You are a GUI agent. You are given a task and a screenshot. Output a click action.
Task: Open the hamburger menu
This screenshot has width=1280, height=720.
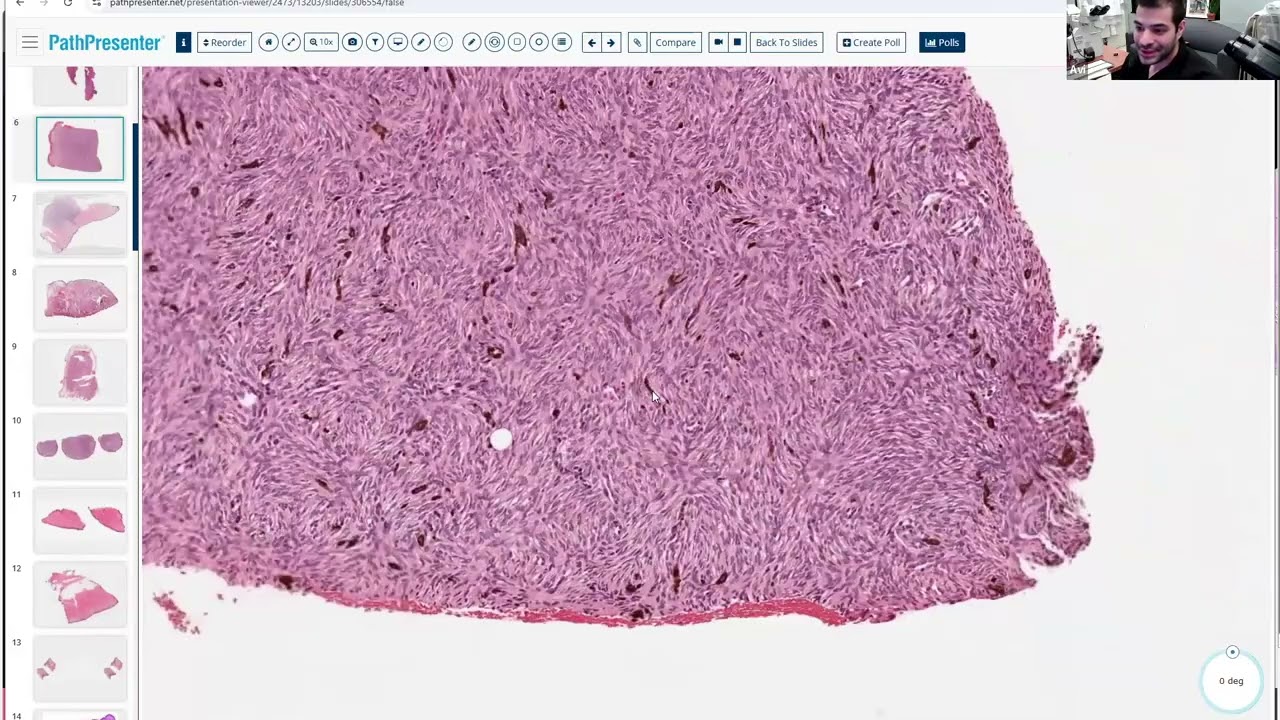click(30, 42)
